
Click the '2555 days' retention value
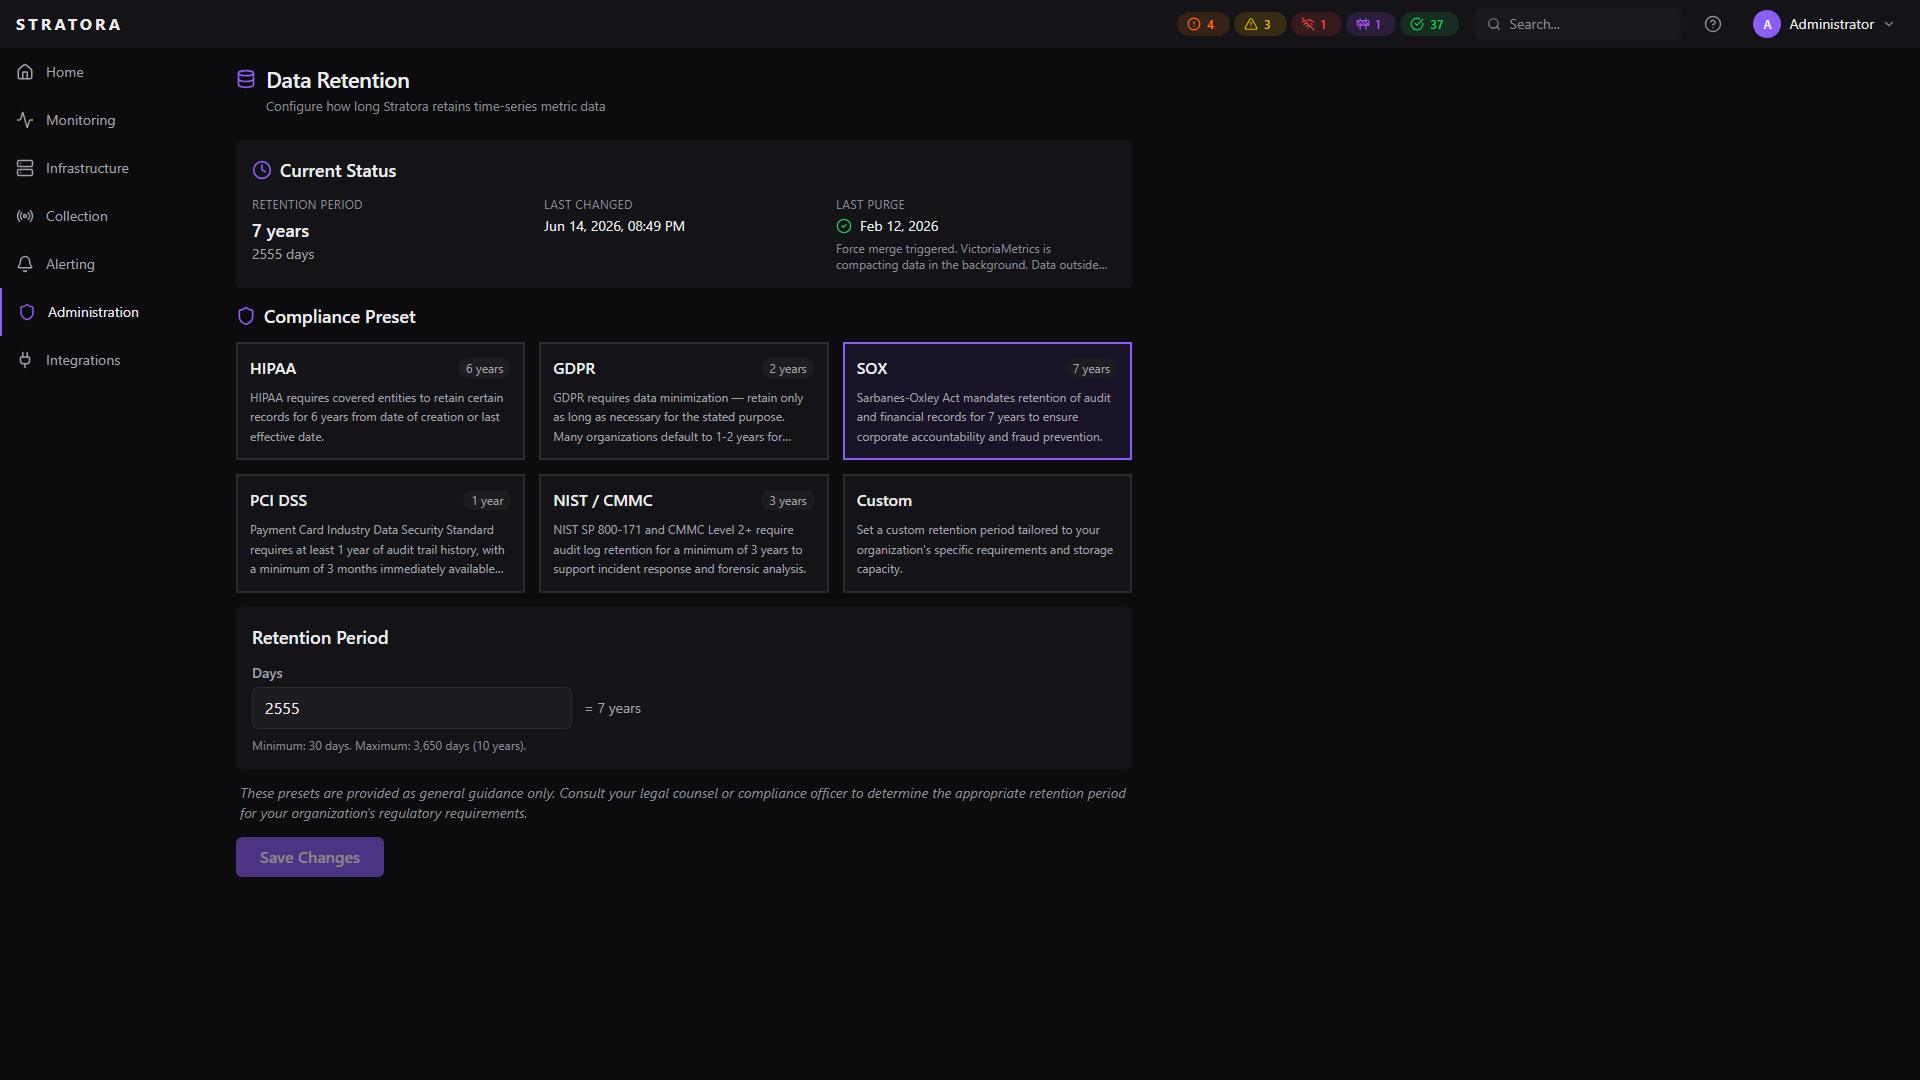coord(283,254)
